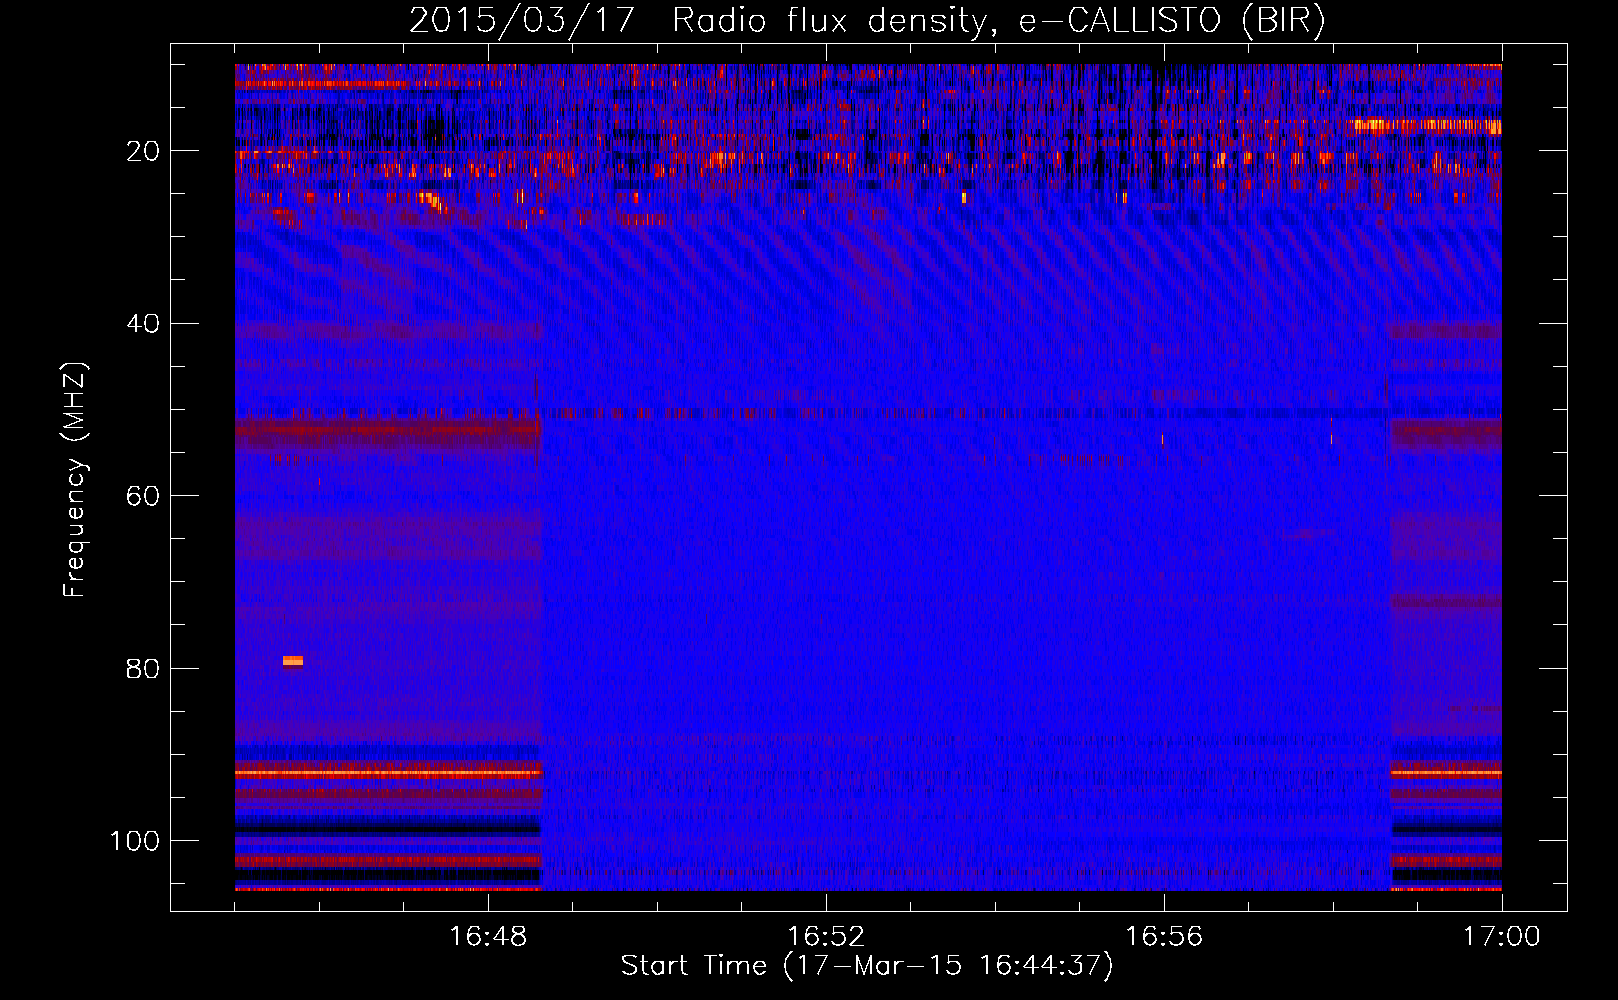Click the Frequency (MHZ) axis label
The height and width of the screenshot is (1000, 1618).
point(75,480)
